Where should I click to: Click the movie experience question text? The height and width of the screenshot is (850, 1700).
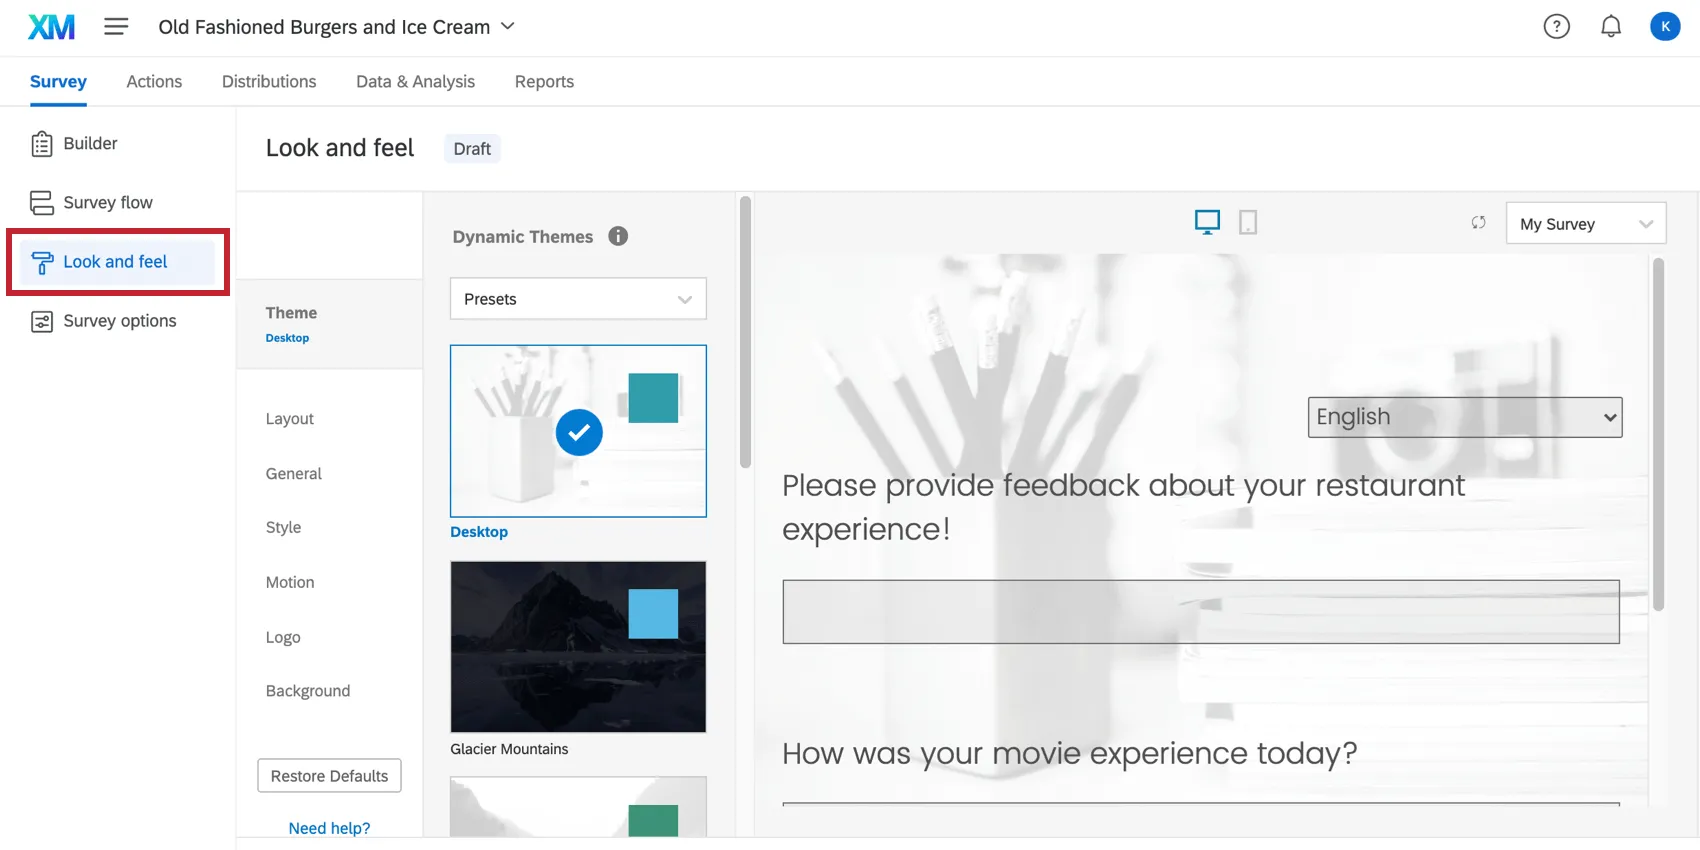[x=1070, y=753]
